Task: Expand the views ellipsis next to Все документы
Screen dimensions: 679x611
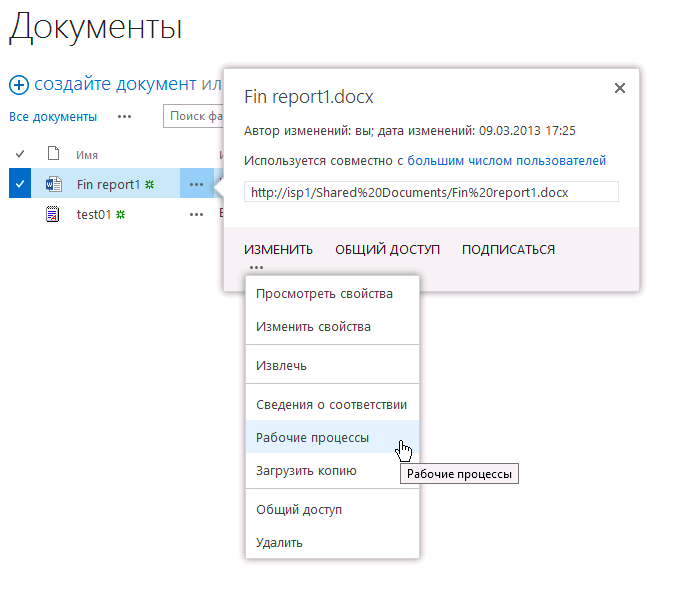Action: [124, 116]
